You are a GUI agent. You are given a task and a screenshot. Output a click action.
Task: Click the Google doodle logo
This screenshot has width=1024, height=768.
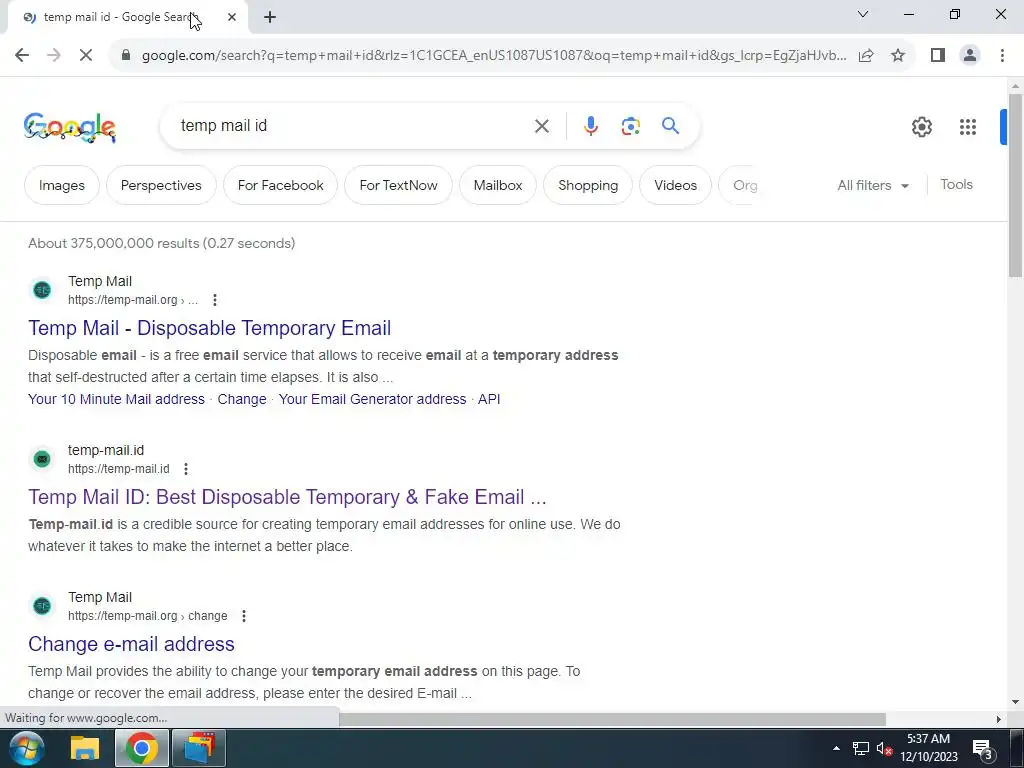tap(70, 127)
